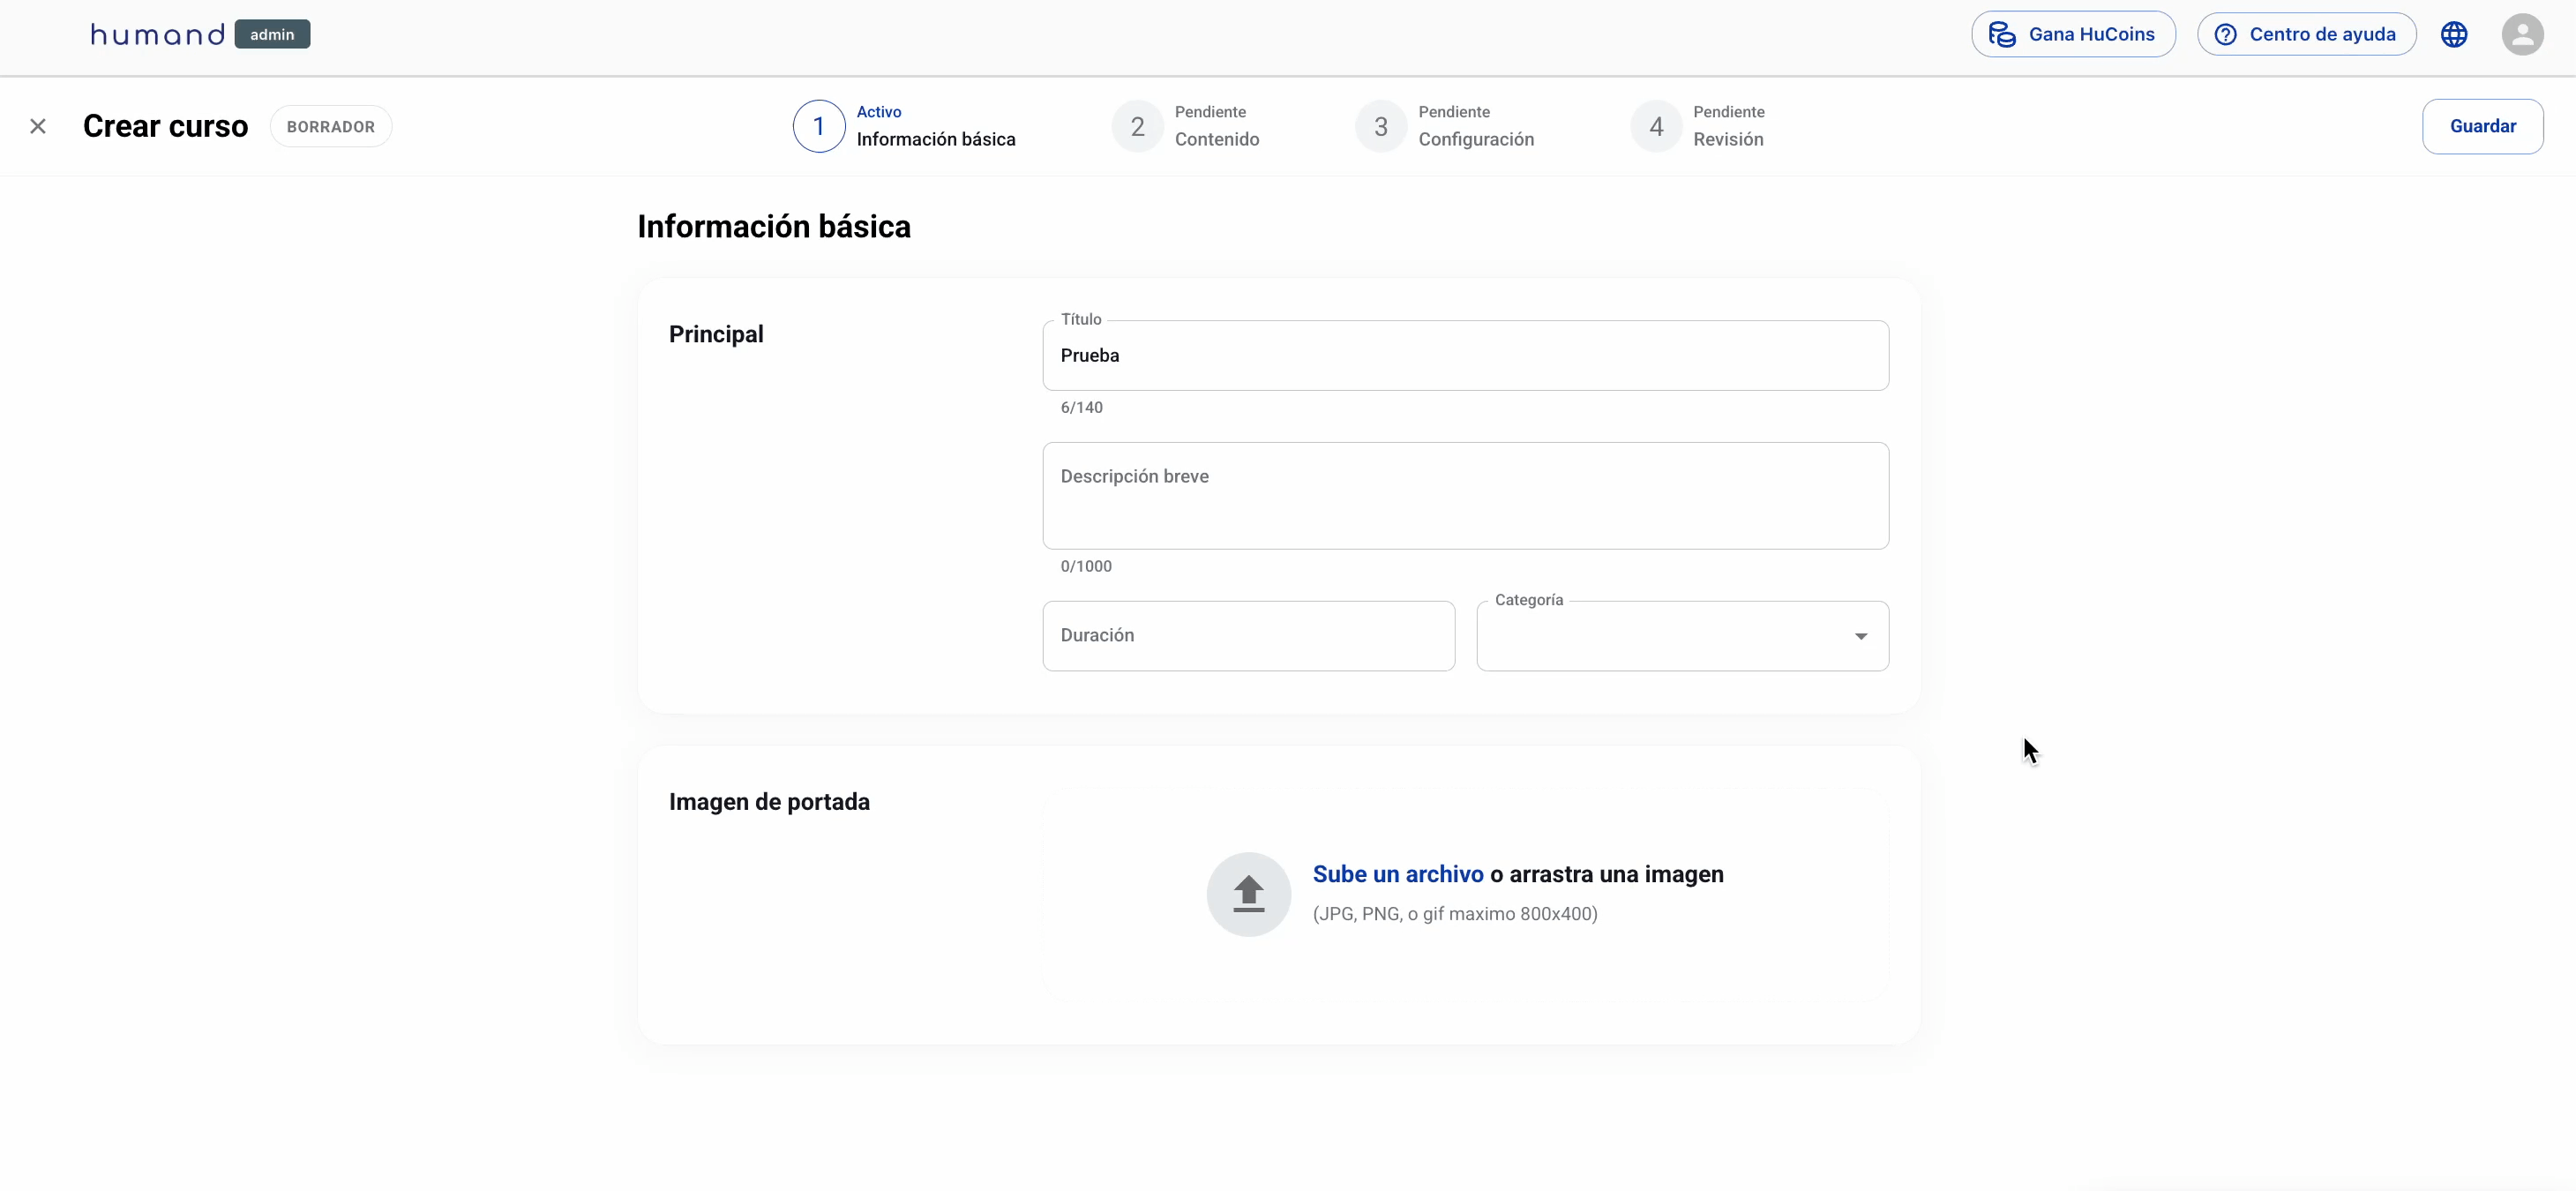Click the BORRADOR status badge
2576x1191 pixels.
tap(330, 126)
